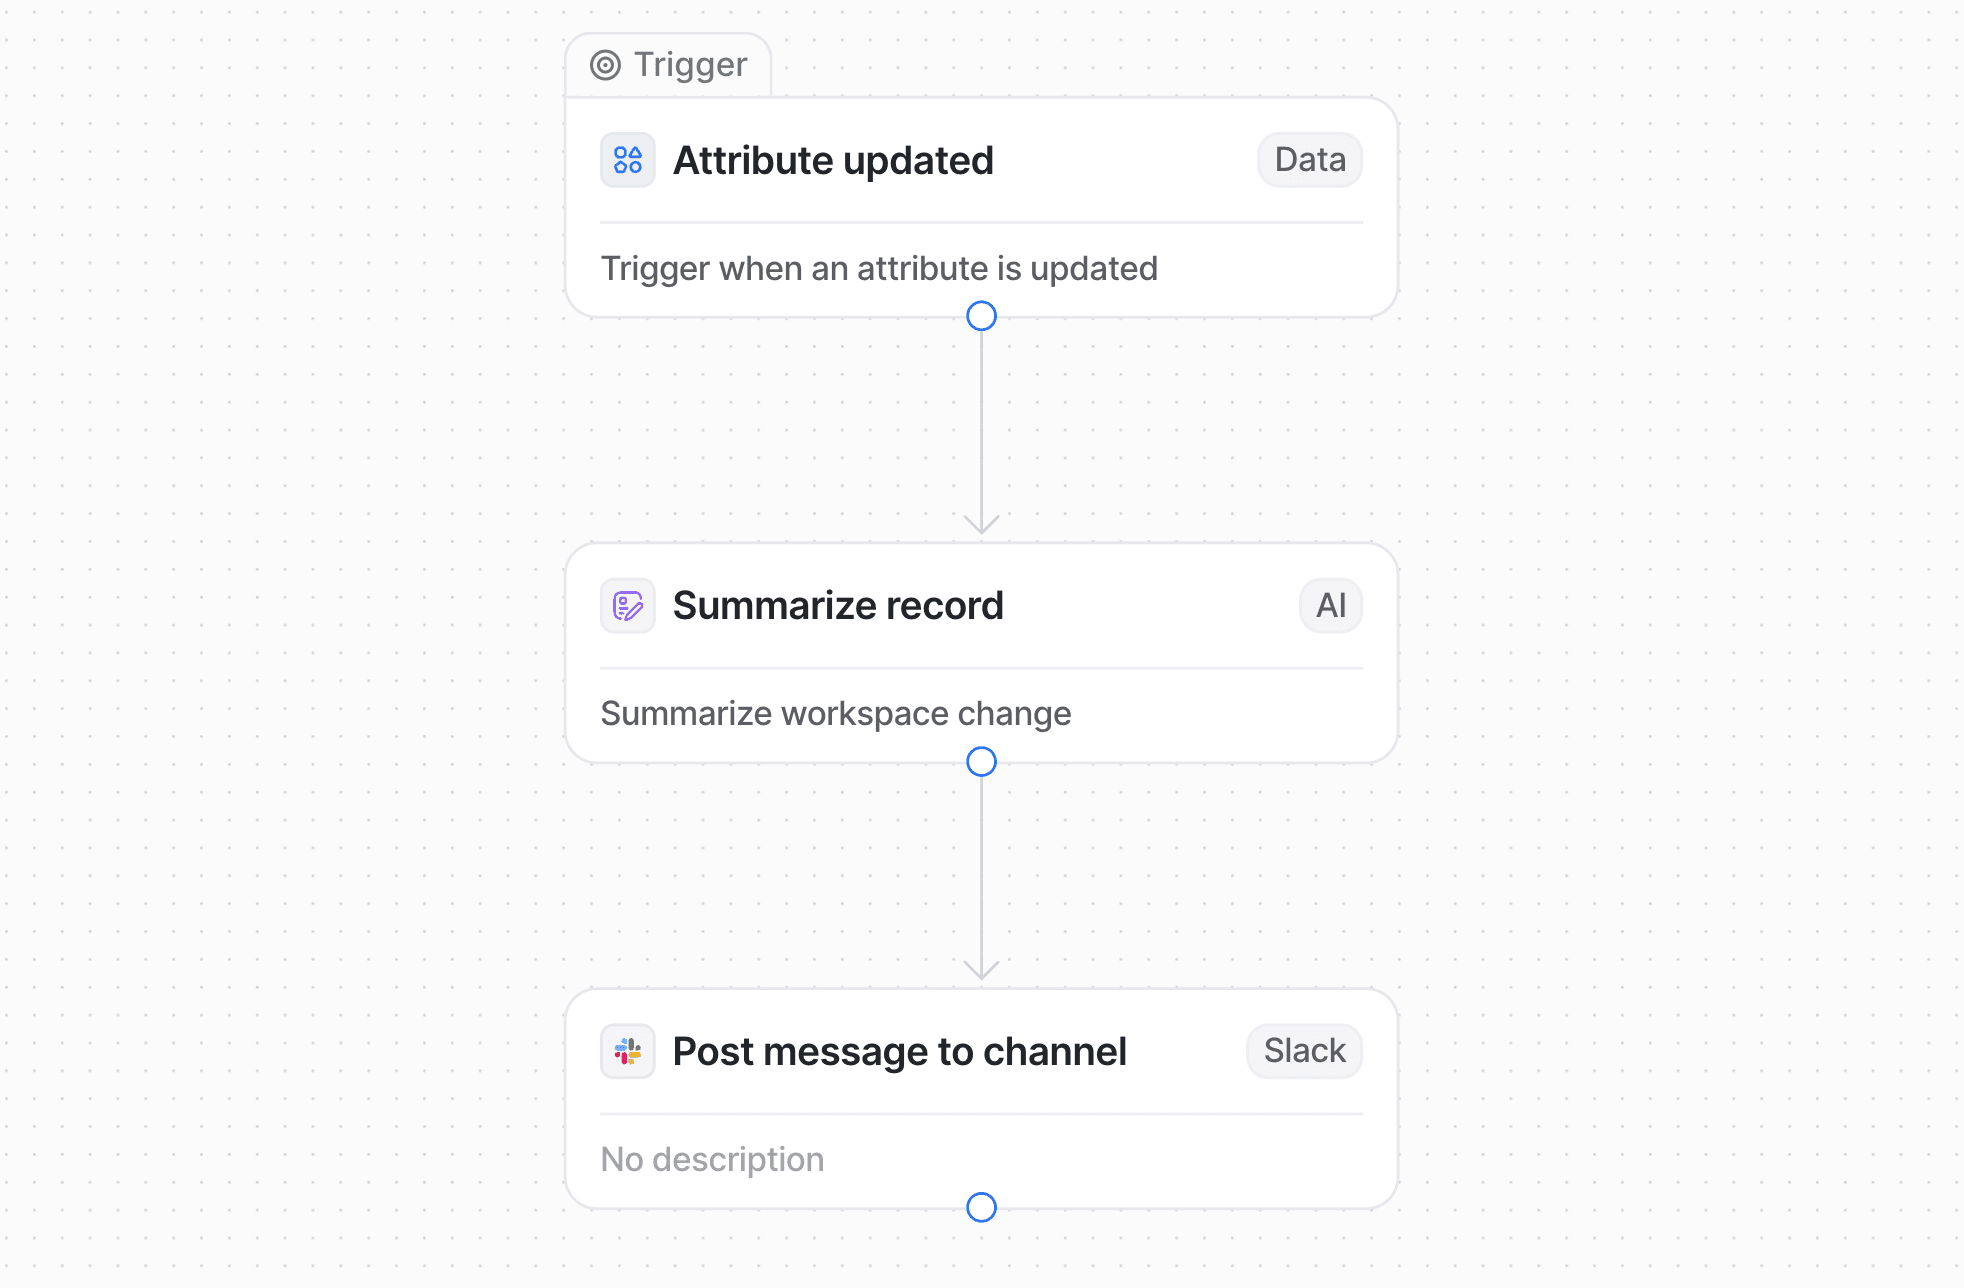Click the Trigger target icon

(606, 64)
